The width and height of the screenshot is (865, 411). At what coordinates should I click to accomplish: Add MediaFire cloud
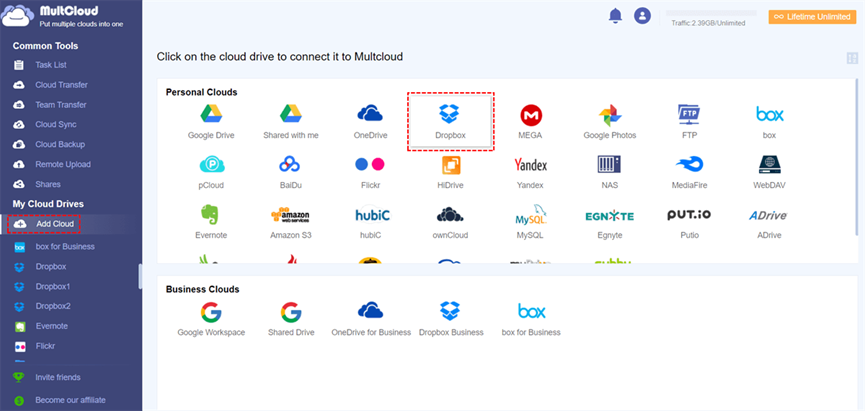click(690, 172)
